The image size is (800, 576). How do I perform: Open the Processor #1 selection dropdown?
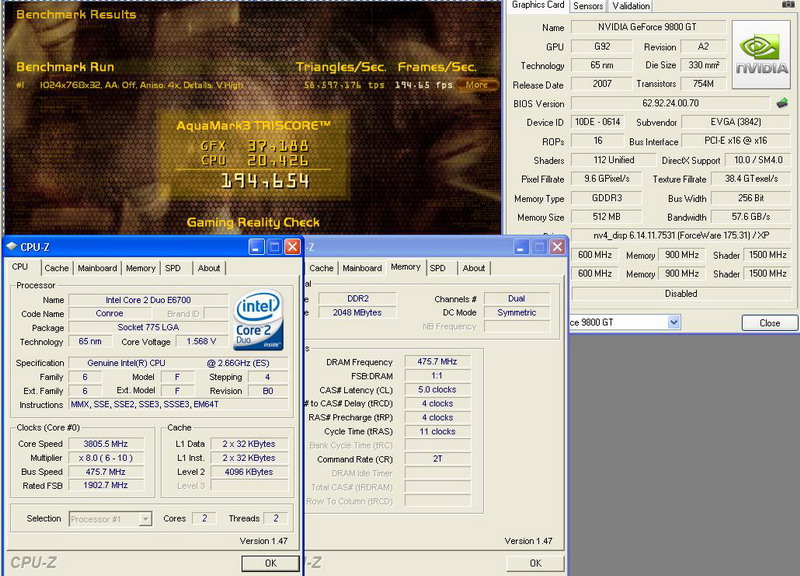coord(145,519)
